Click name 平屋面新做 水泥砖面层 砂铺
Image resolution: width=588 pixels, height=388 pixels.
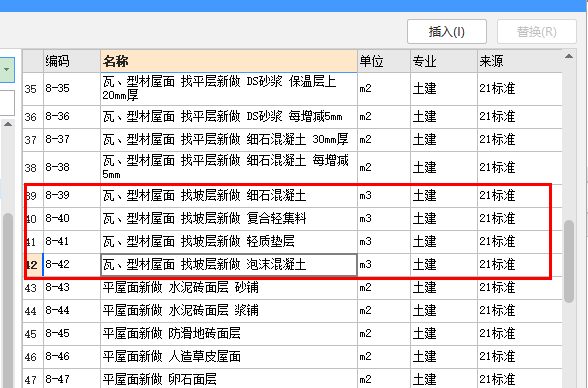pos(229,288)
